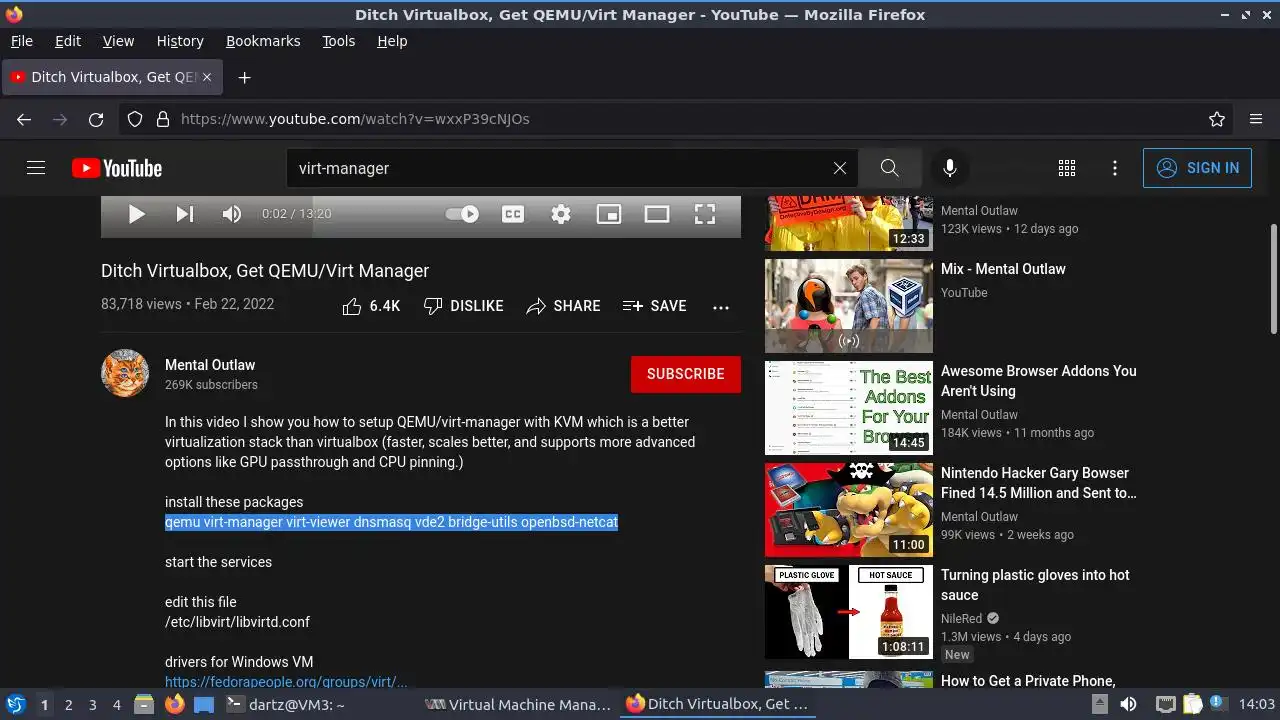
Task: Launch file manager from taskbar
Action: (144, 705)
